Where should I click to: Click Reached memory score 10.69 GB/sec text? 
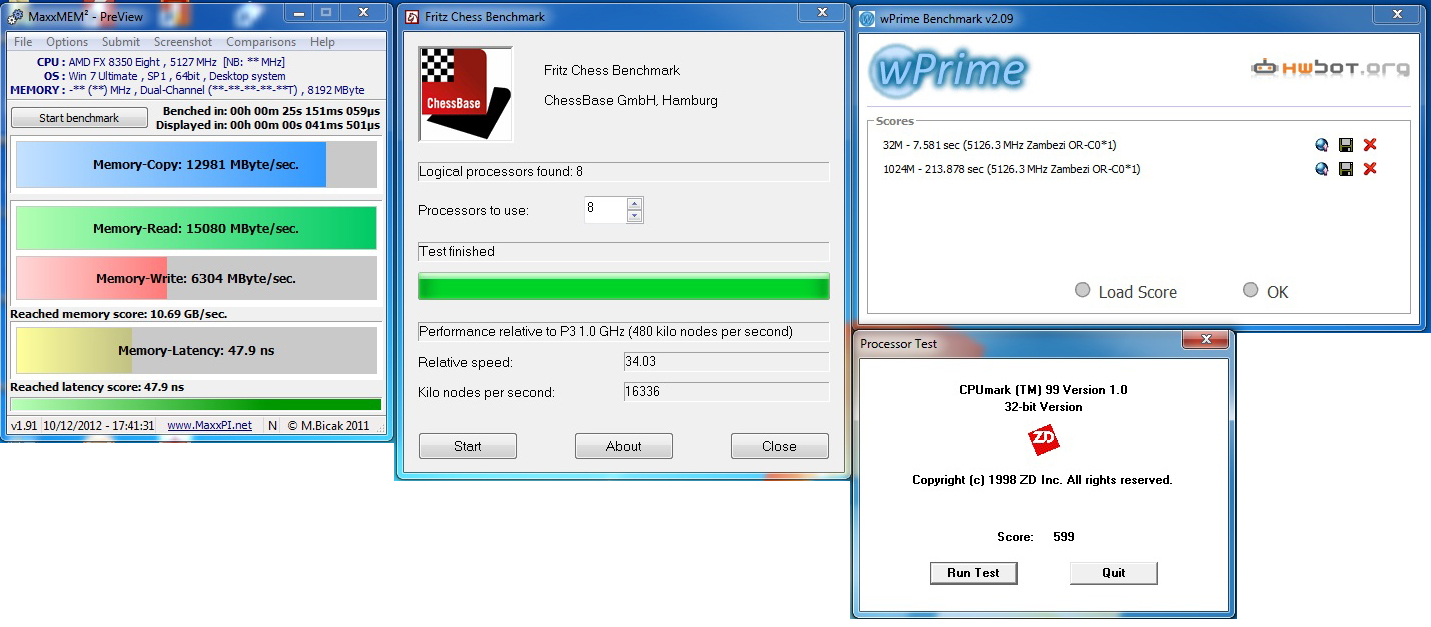click(118, 314)
